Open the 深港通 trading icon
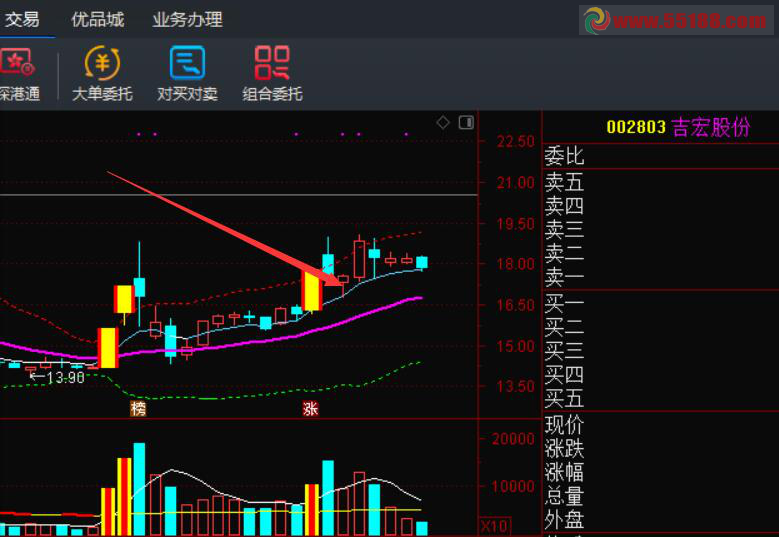Screen dimensions: 779x538 16,64
